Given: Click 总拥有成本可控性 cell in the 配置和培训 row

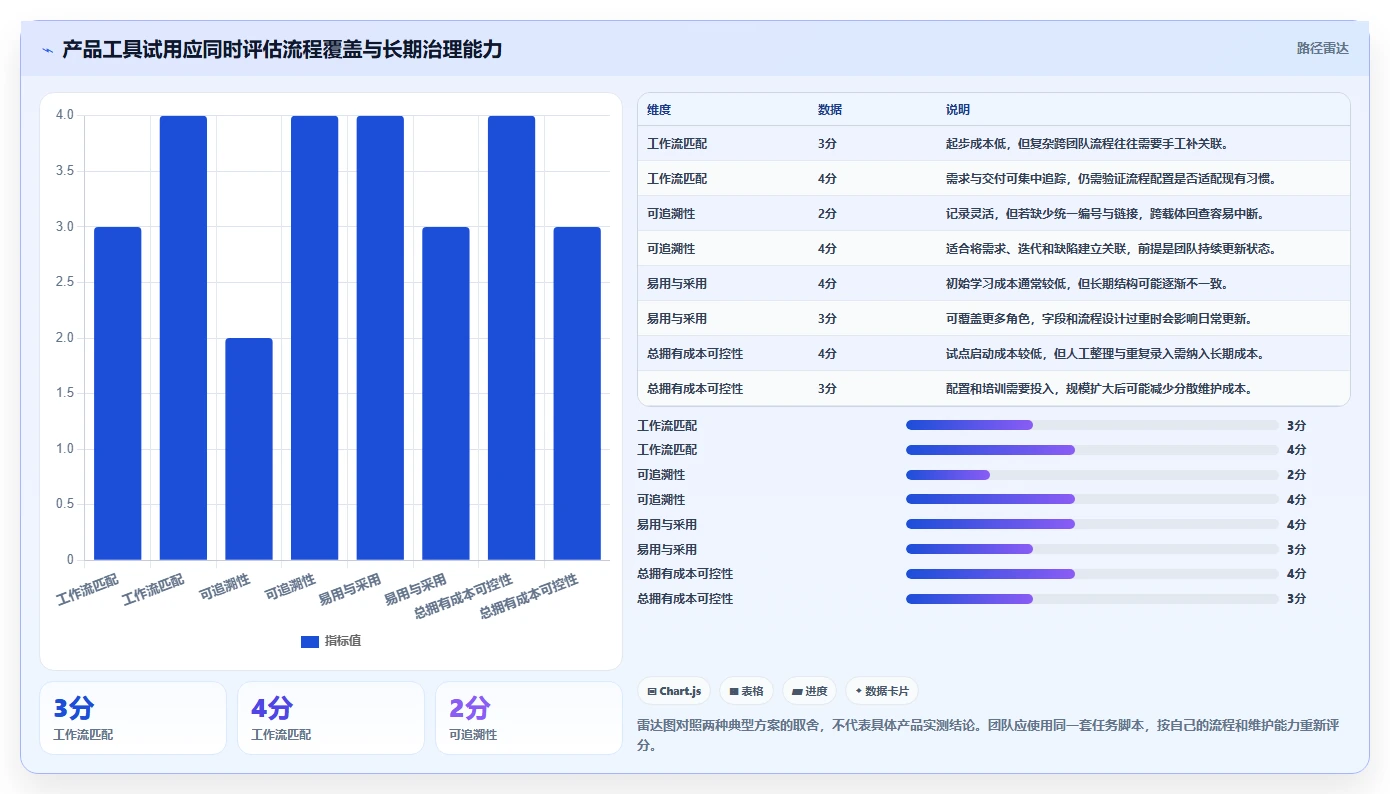Looking at the screenshot, I should pos(695,389).
